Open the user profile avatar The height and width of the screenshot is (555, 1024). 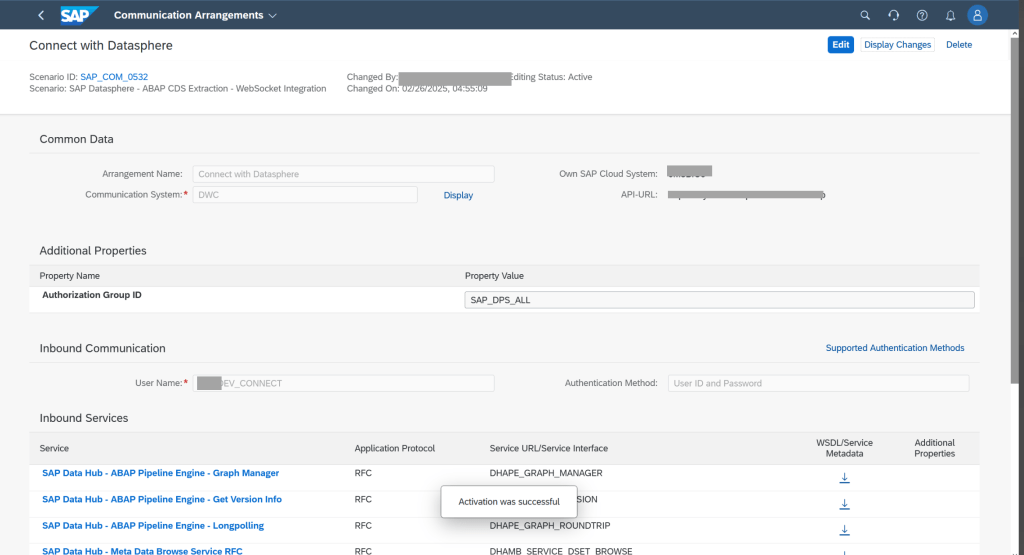click(x=978, y=15)
